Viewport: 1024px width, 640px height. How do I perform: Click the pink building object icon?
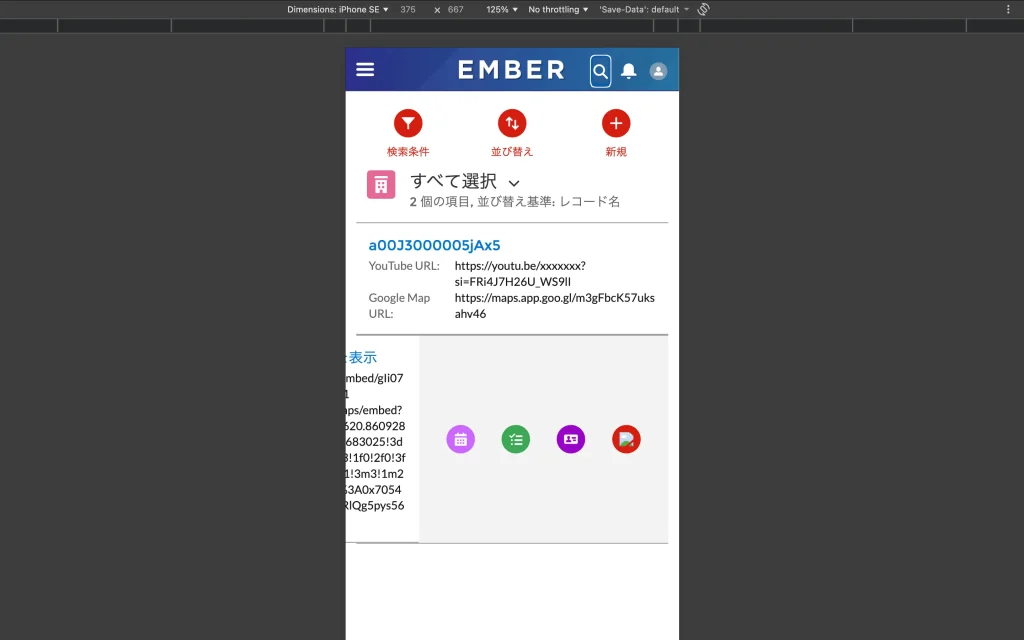(381, 184)
